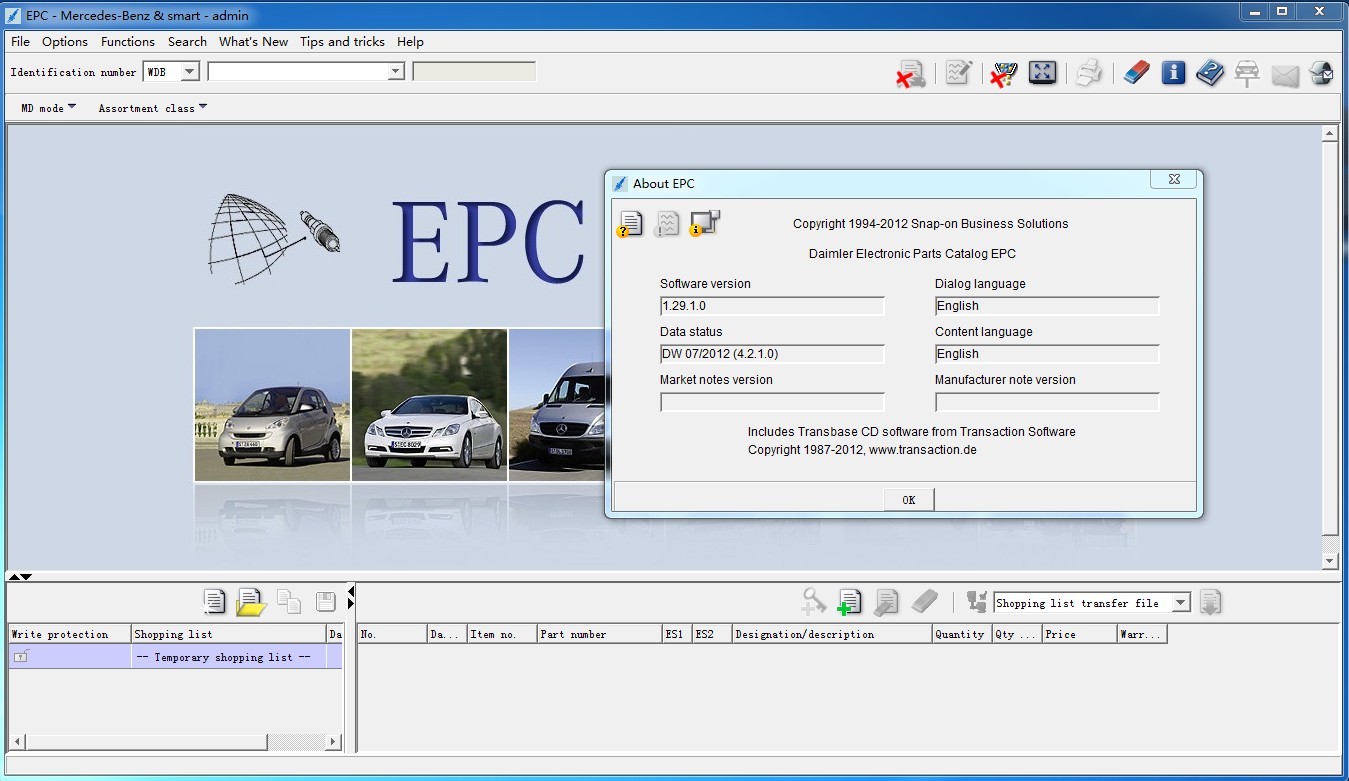This screenshot has width=1349, height=781.
Task: Click the Dialog language field
Action: pos(1047,306)
